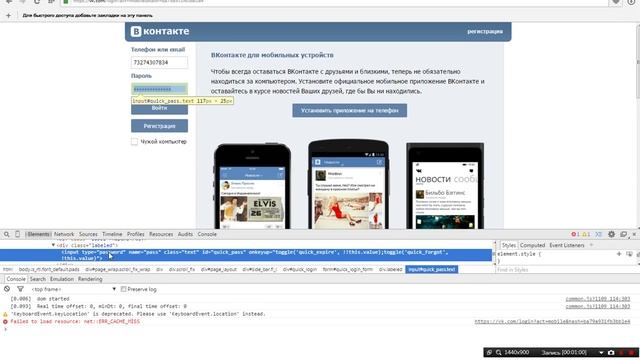Select the 'div.labeled' breadcrumb

[x=390, y=269]
